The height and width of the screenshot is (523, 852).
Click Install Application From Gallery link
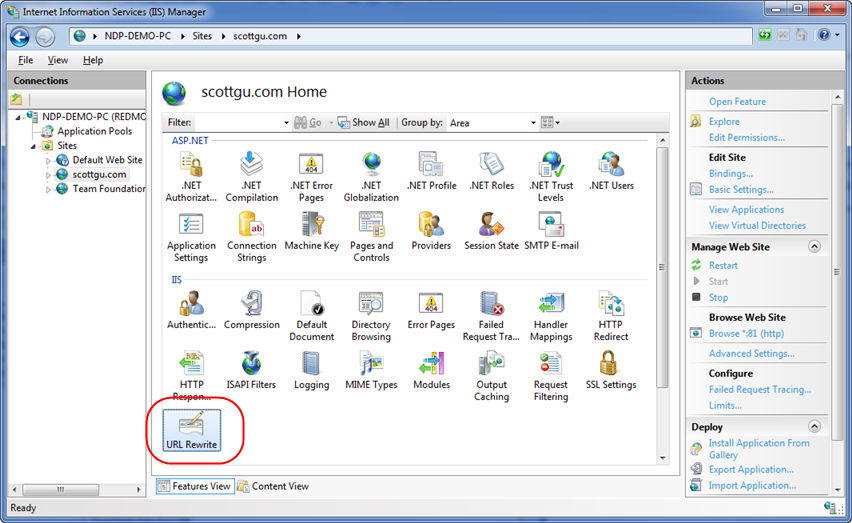tap(759, 449)
